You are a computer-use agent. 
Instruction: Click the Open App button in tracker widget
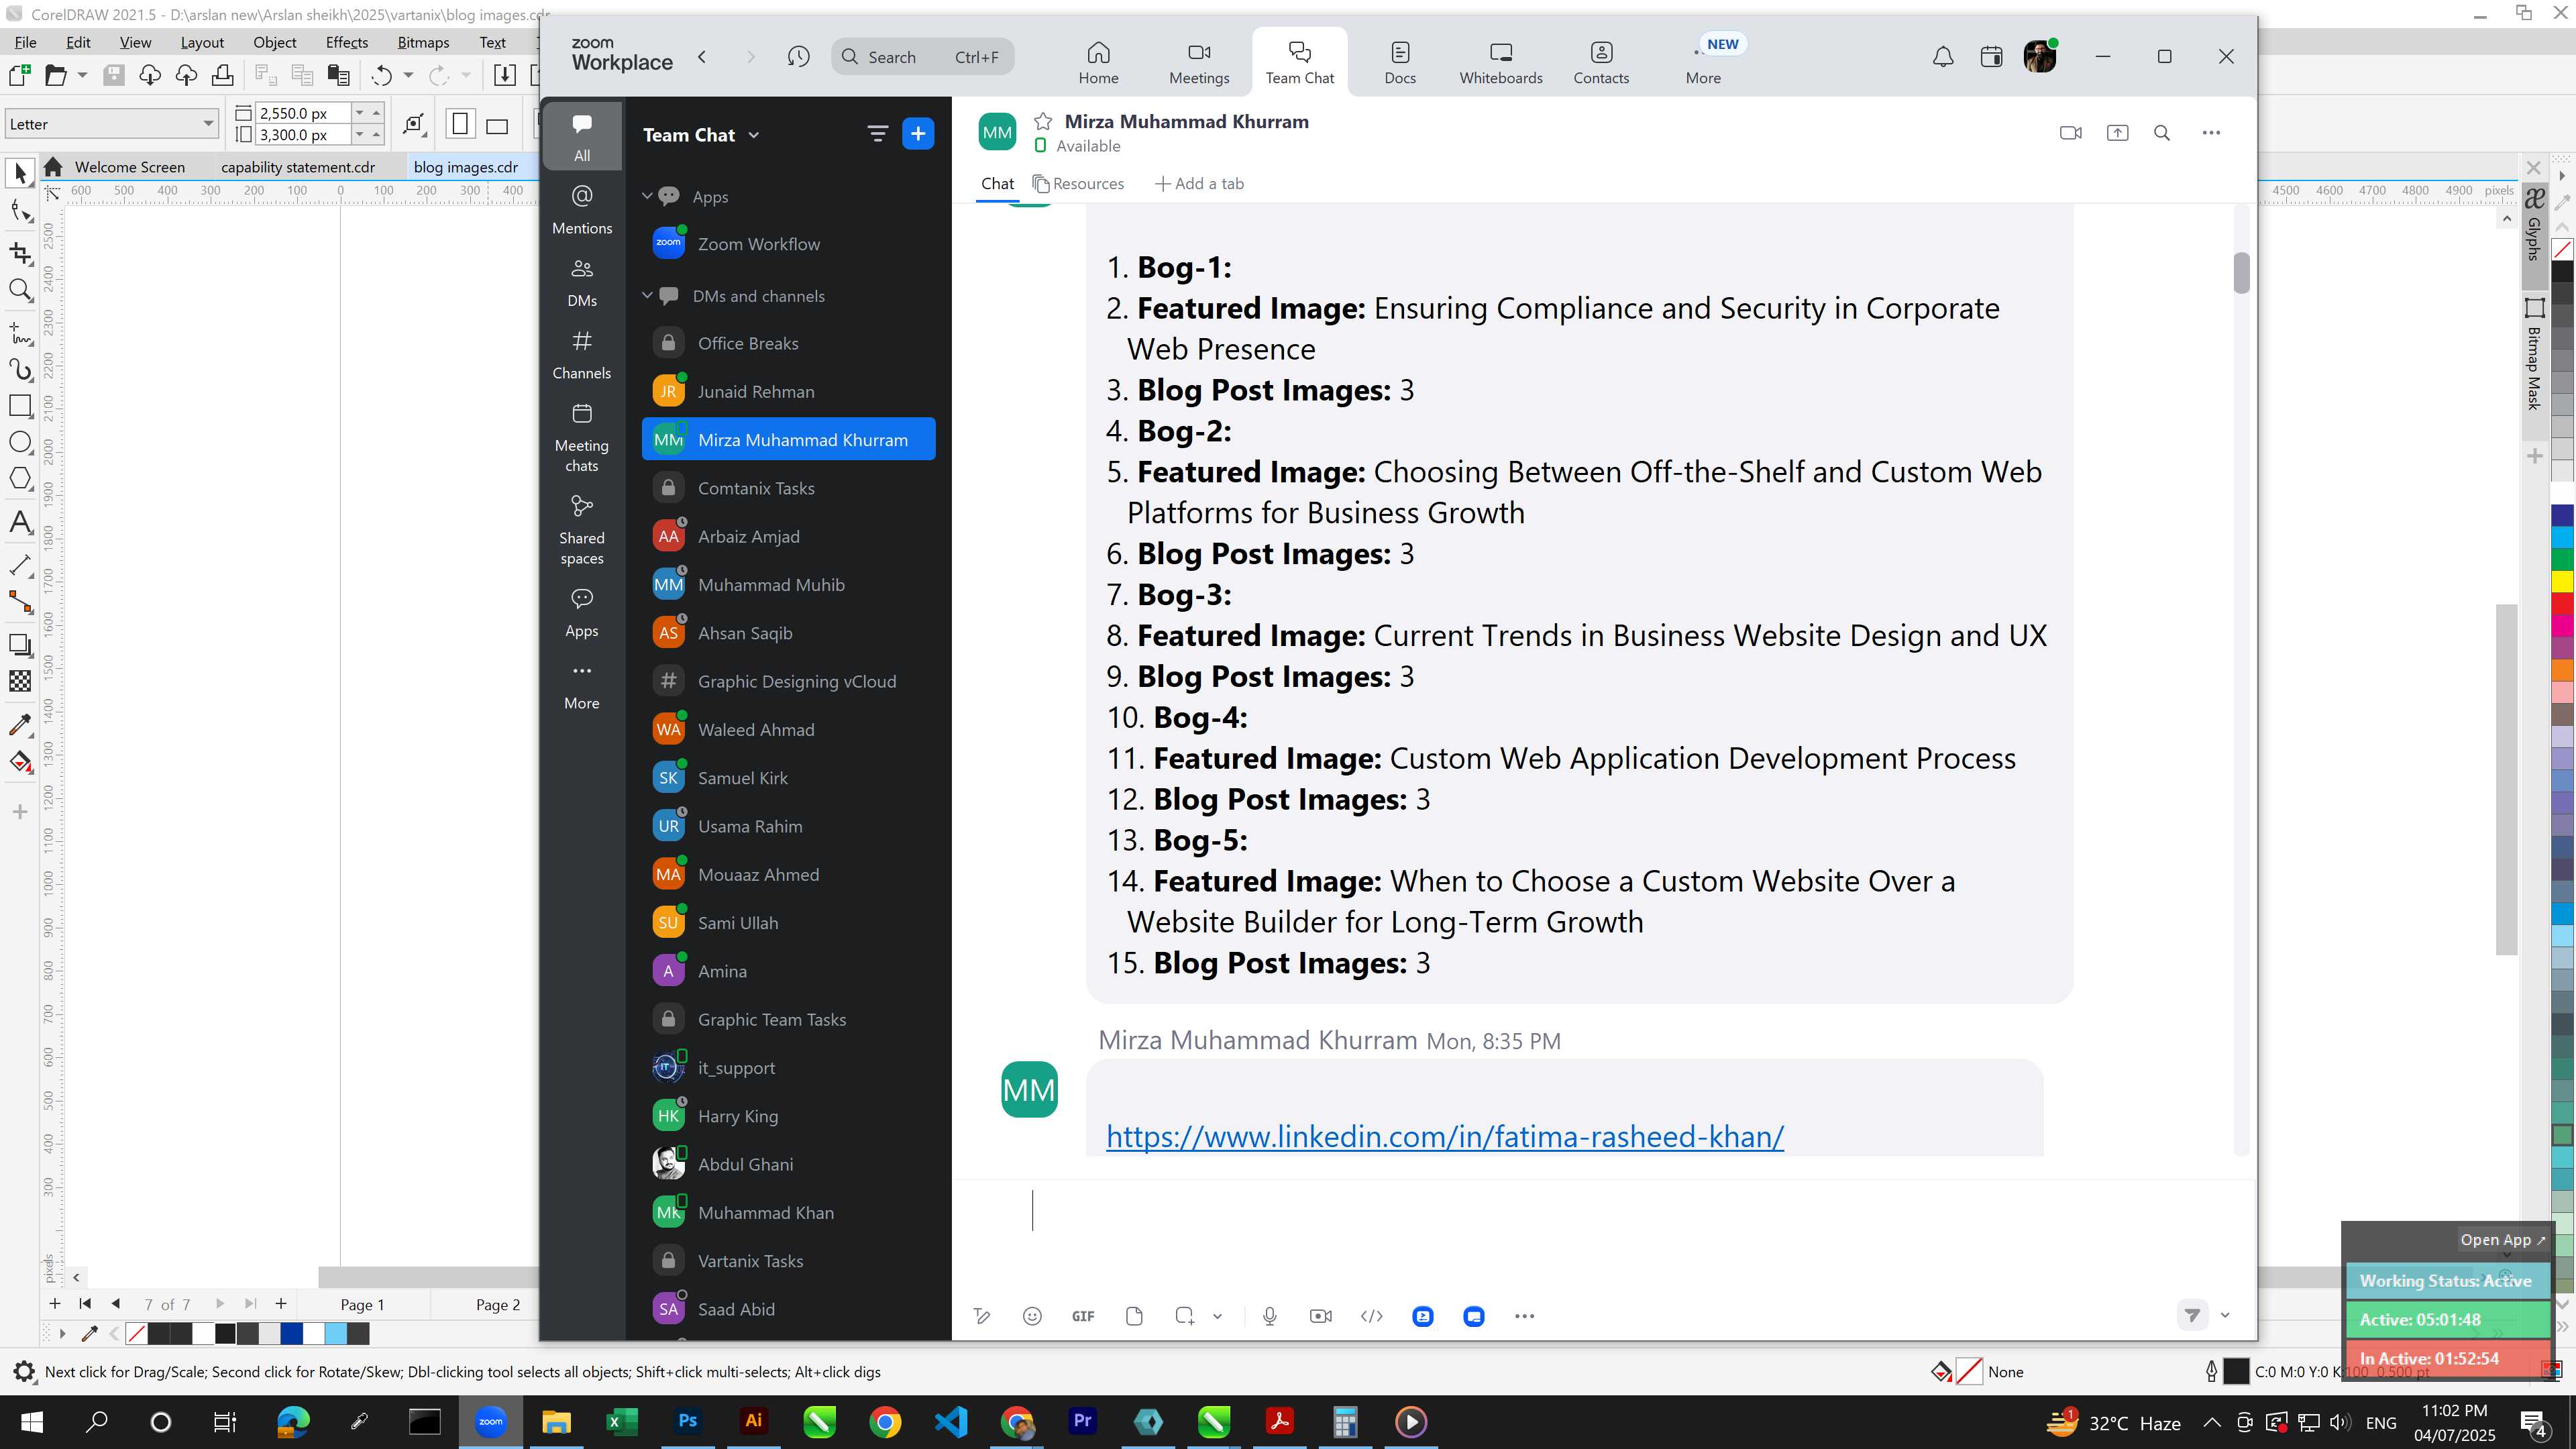2502,1239
